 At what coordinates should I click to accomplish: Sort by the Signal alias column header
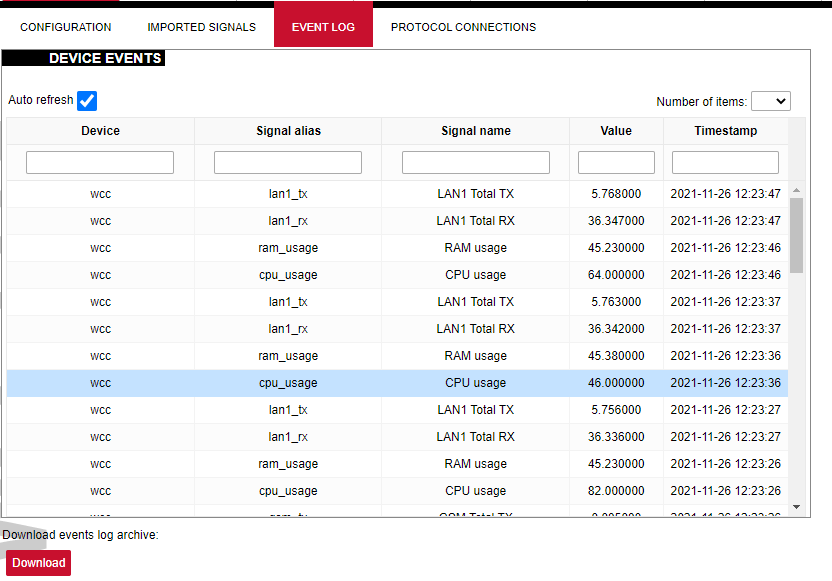288,131
